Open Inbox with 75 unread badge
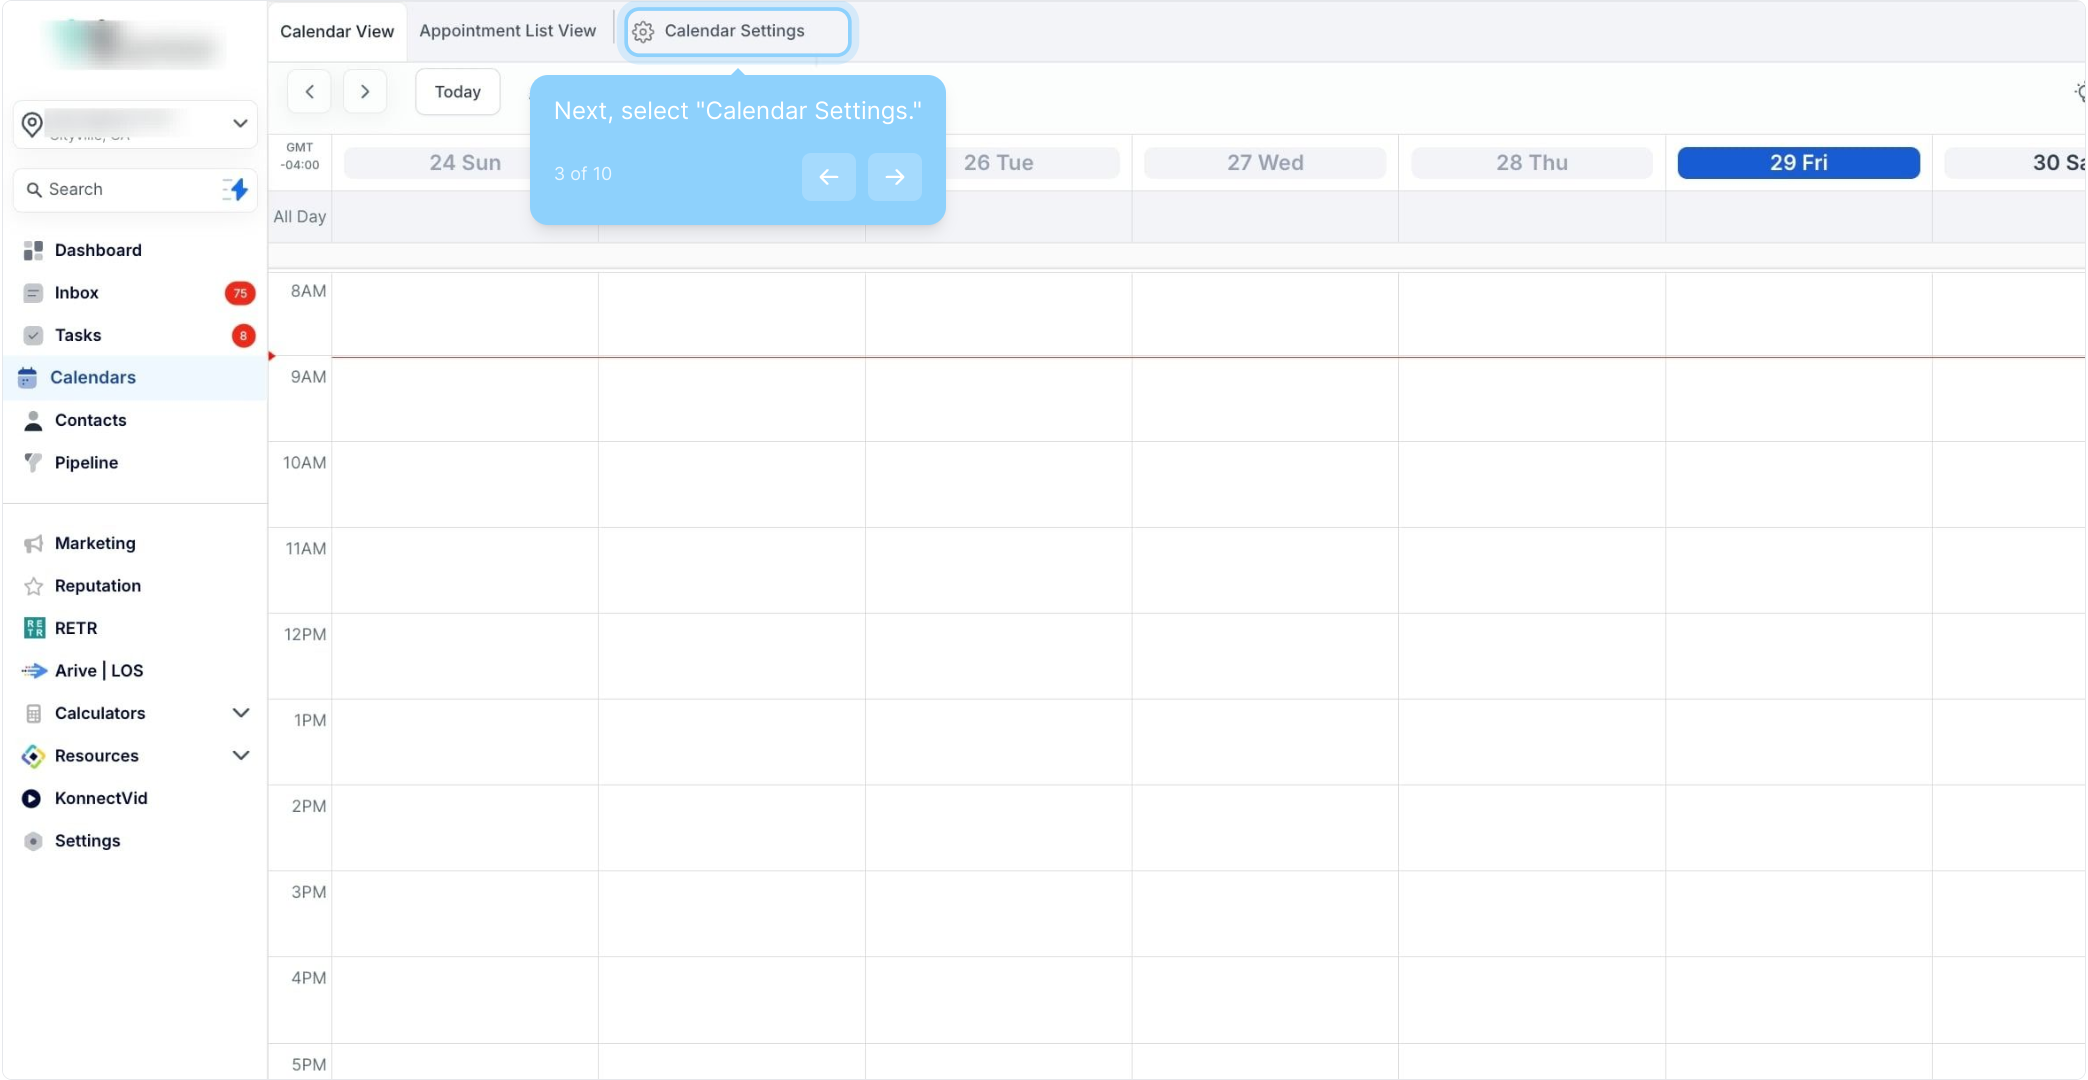This screenshot has width=2088, height=1080. pyautogui.click(x=77, y=293)
